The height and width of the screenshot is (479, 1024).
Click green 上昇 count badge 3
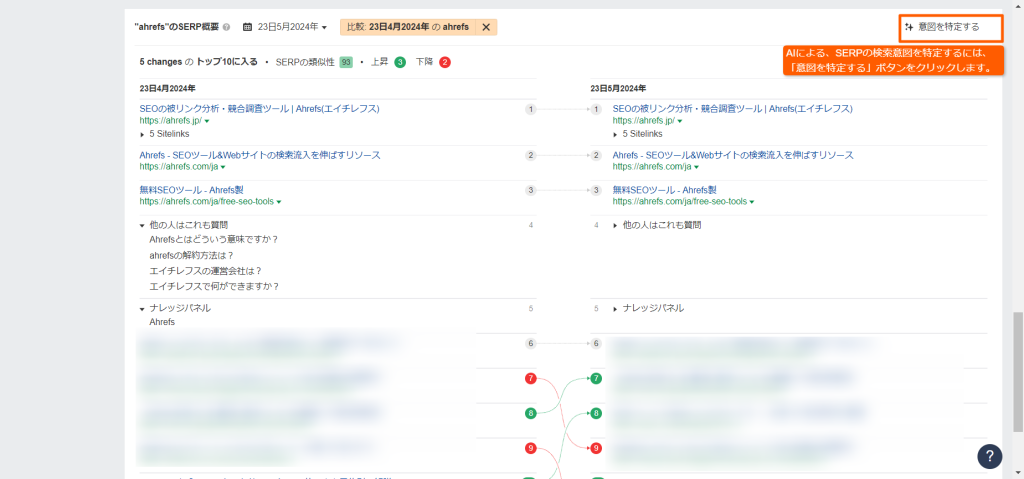(400, 62)
